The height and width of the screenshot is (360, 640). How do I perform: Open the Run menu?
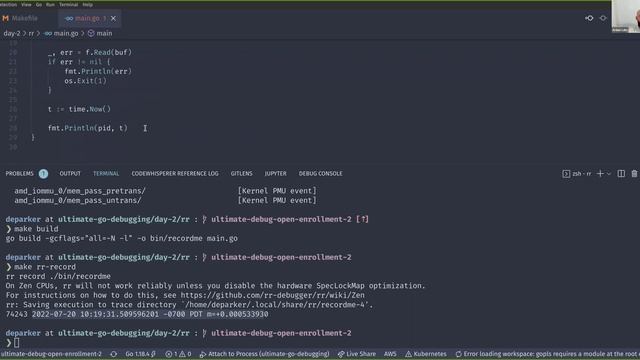(50, 4)
